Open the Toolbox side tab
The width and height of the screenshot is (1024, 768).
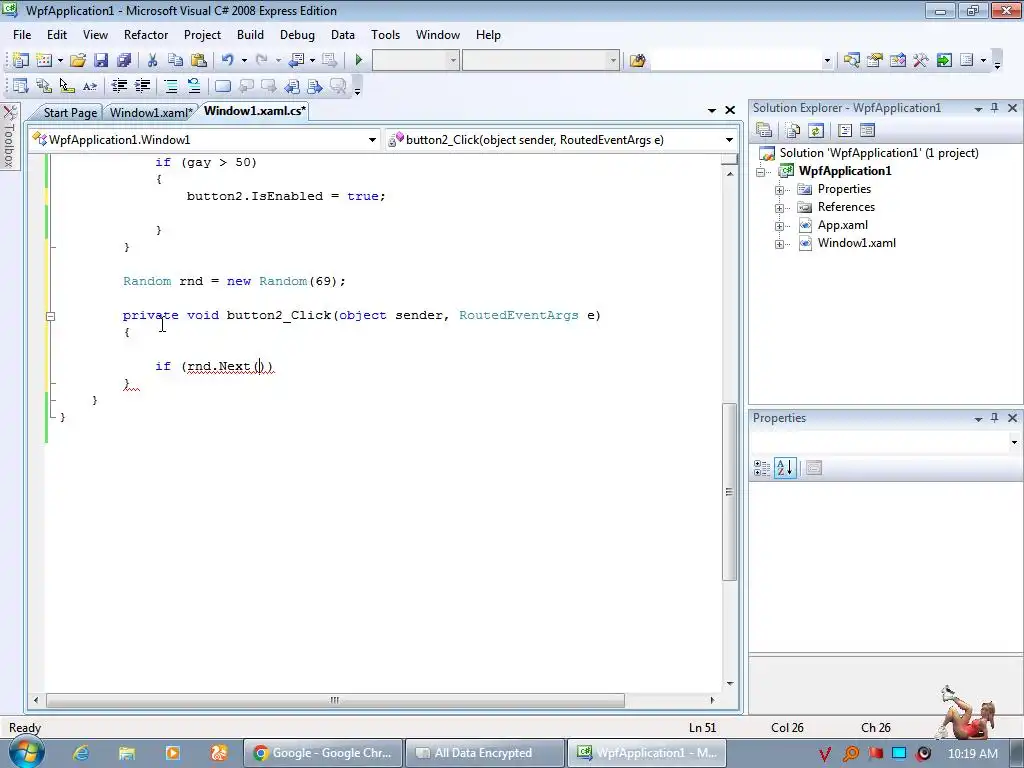9,136
